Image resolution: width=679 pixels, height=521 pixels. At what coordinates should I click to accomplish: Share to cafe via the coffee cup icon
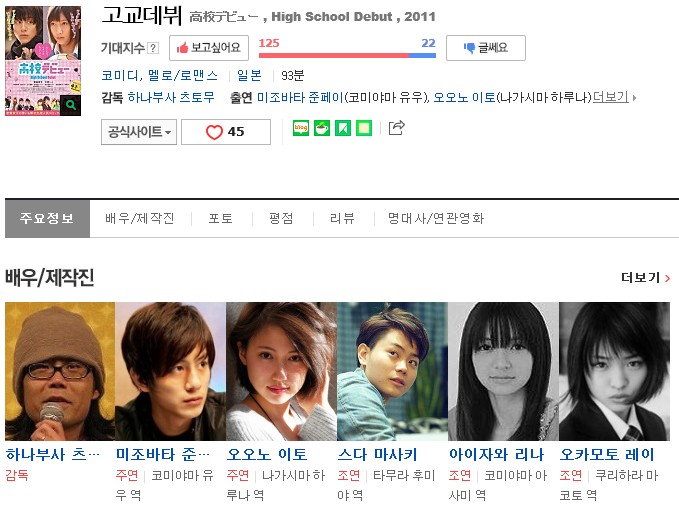(322, 128)
